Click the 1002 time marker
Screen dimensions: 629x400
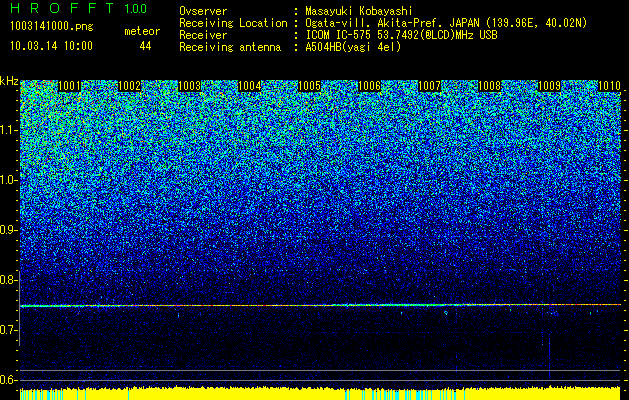(x=130, y=86)
